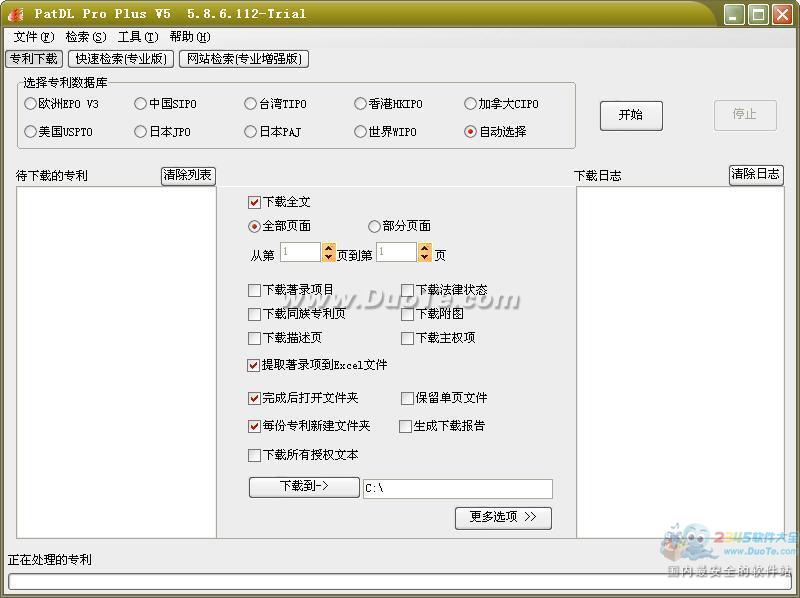The image size is (800, 598).
Task: Enable the 下载同族专利页 checkbox
Action: [x=254, y=314]
